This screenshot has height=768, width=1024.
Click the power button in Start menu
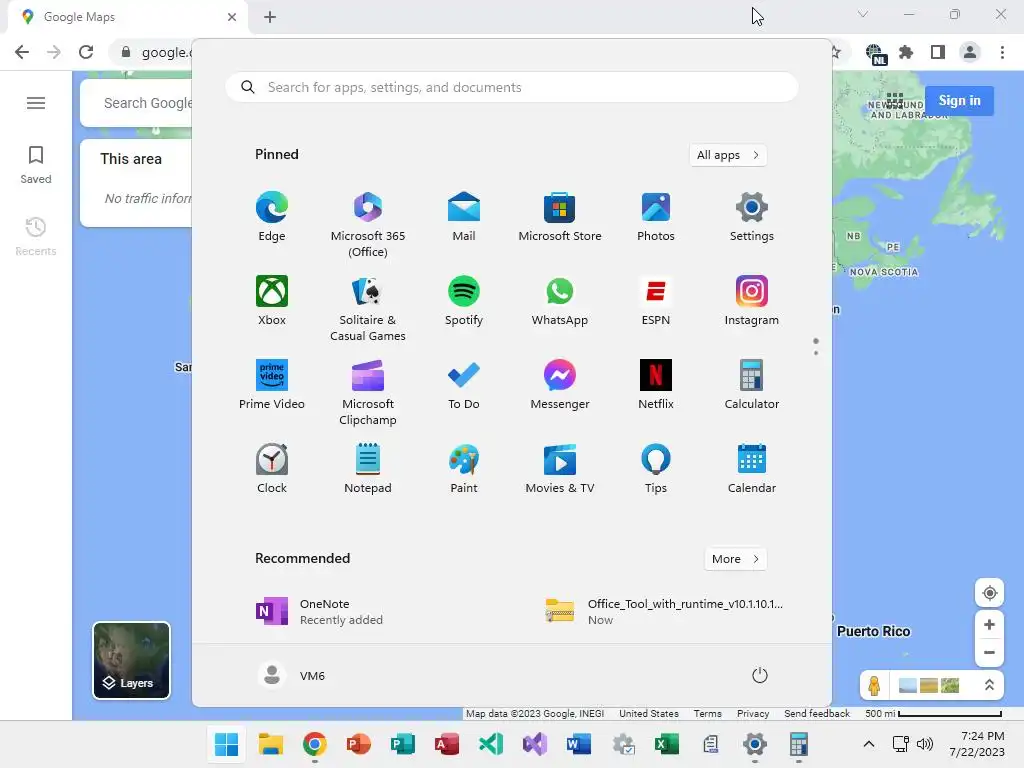[760, 675]
